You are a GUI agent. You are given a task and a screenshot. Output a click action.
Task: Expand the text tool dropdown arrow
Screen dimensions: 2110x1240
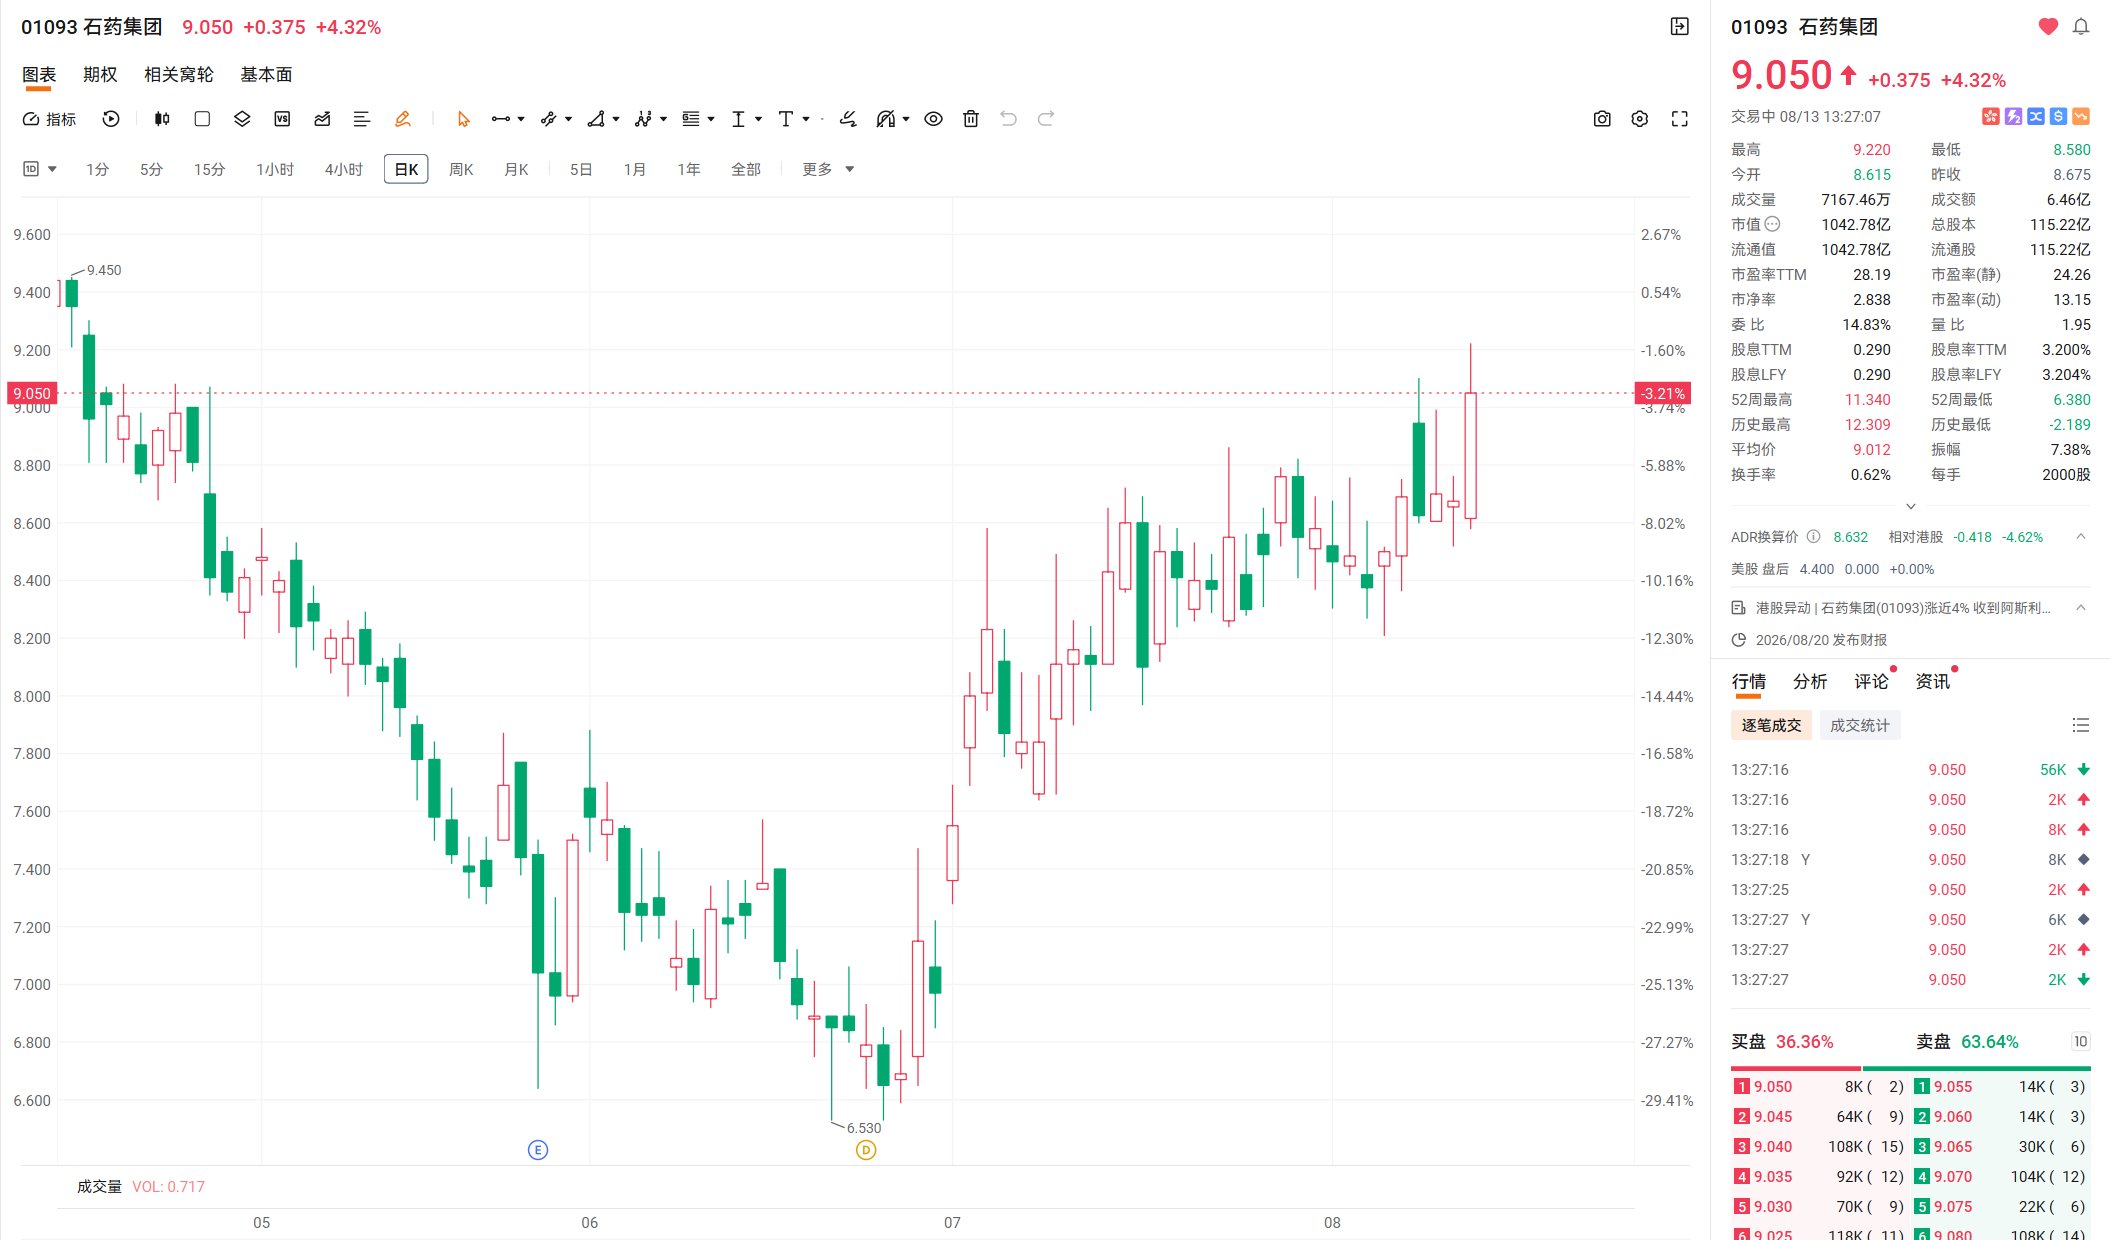tap(806, 119)
